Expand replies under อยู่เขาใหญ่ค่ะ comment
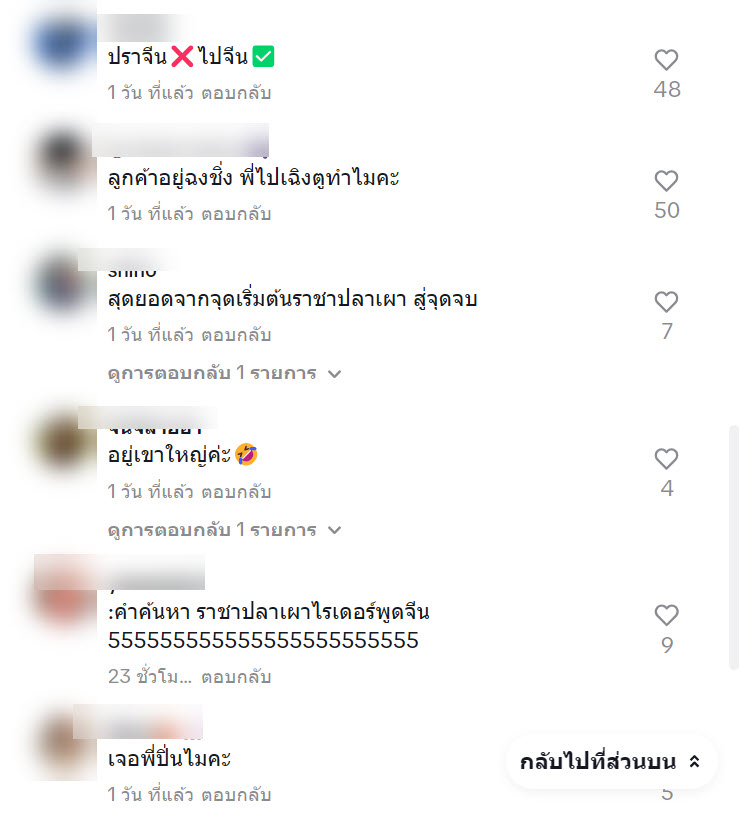This screenshot has width=739, height=820. 224,529
